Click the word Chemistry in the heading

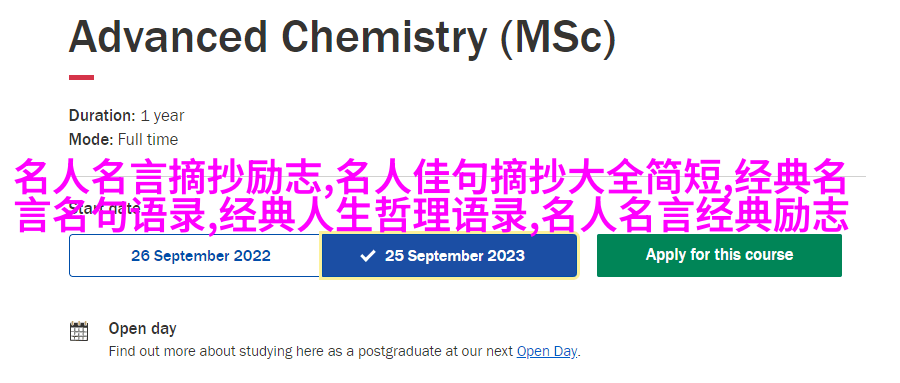tap(384, 37)
